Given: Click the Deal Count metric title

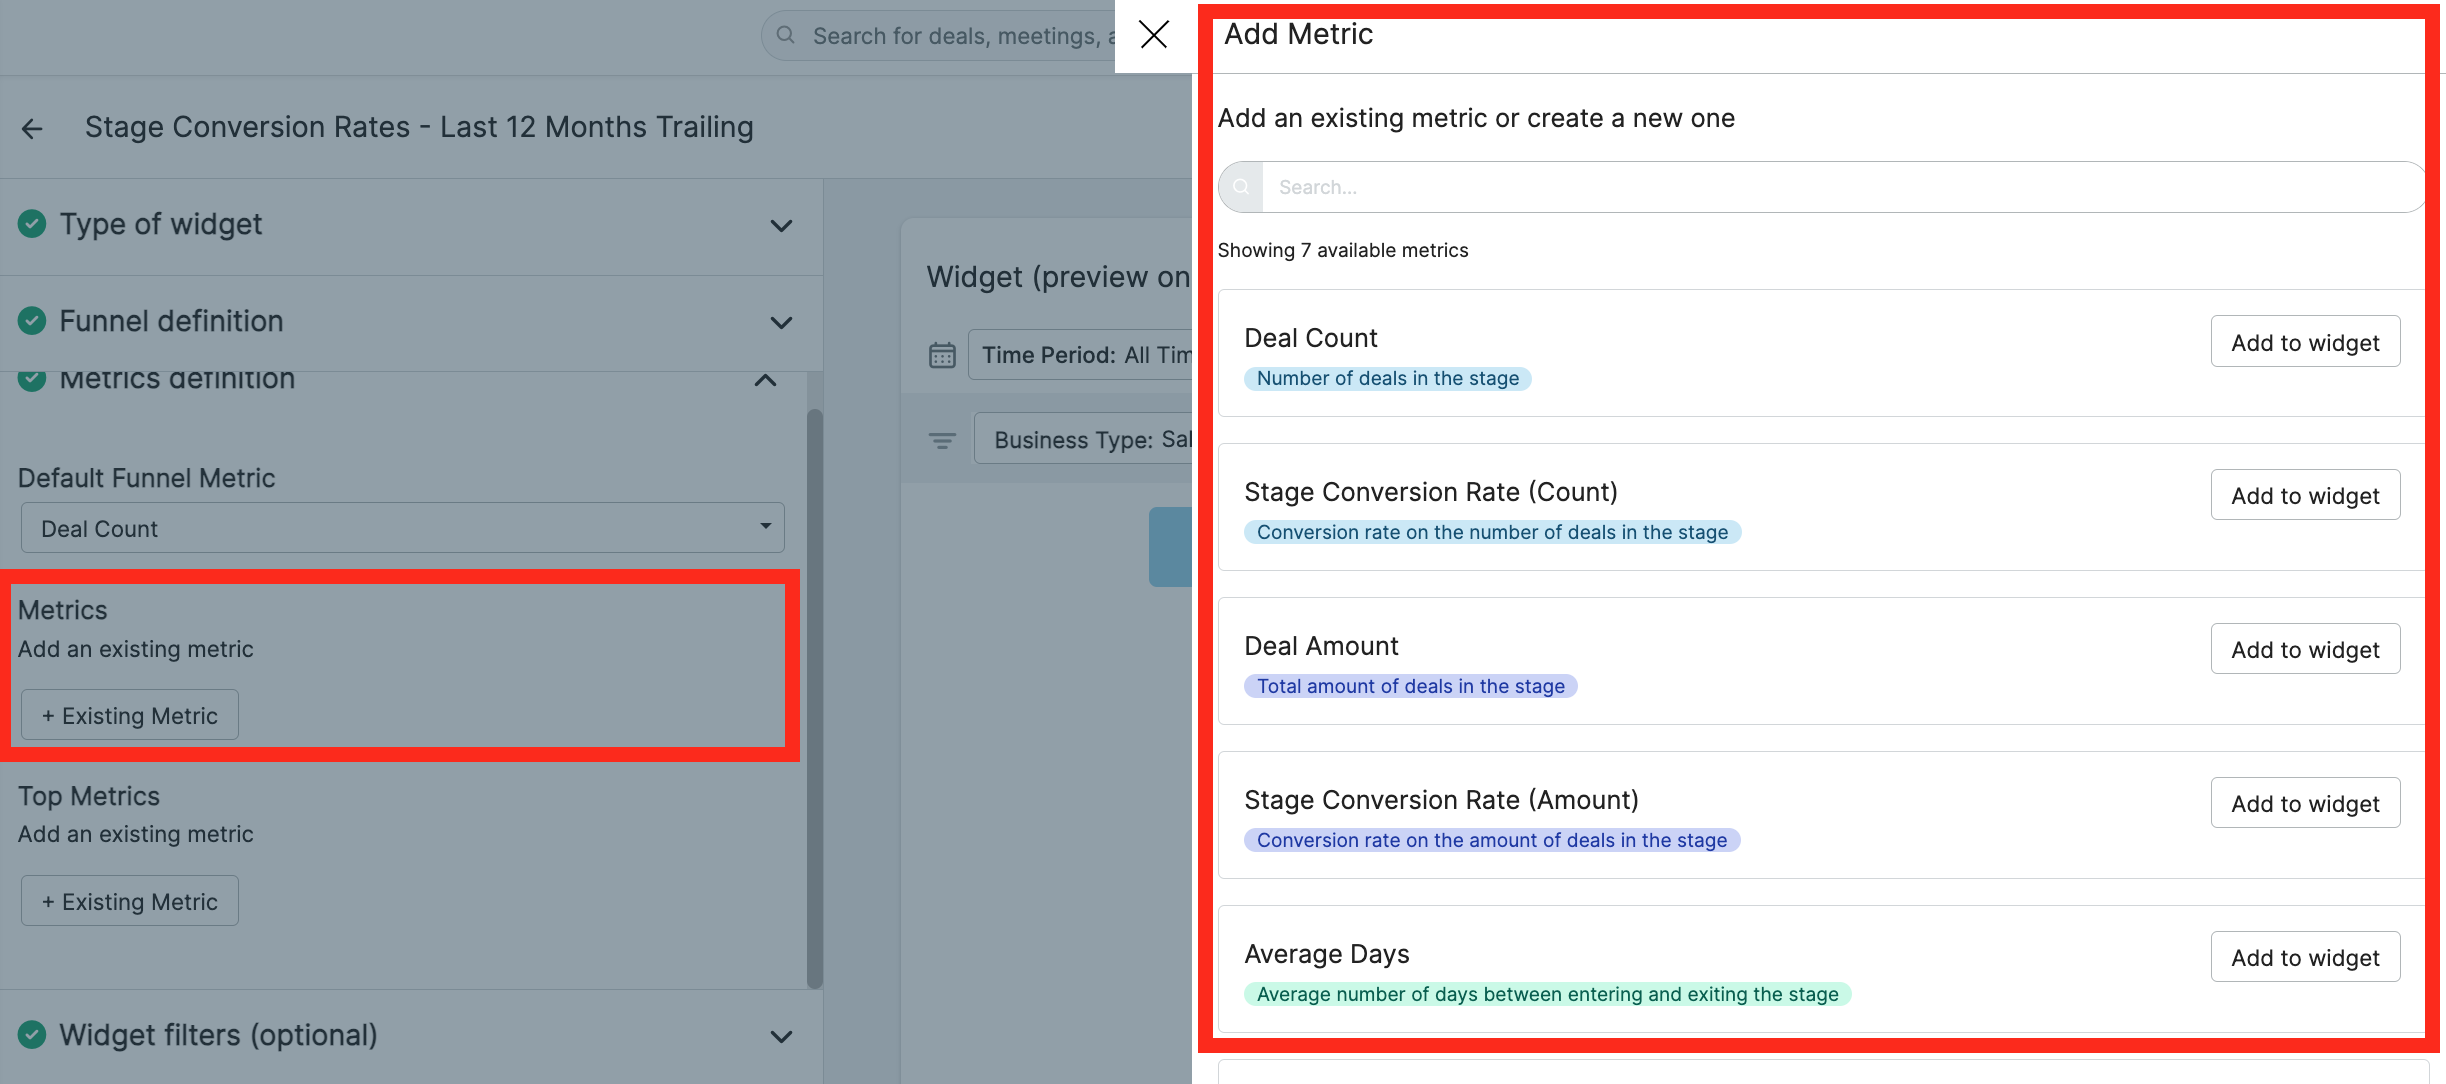Looking at the screenshot, I should pos(1311,338).
